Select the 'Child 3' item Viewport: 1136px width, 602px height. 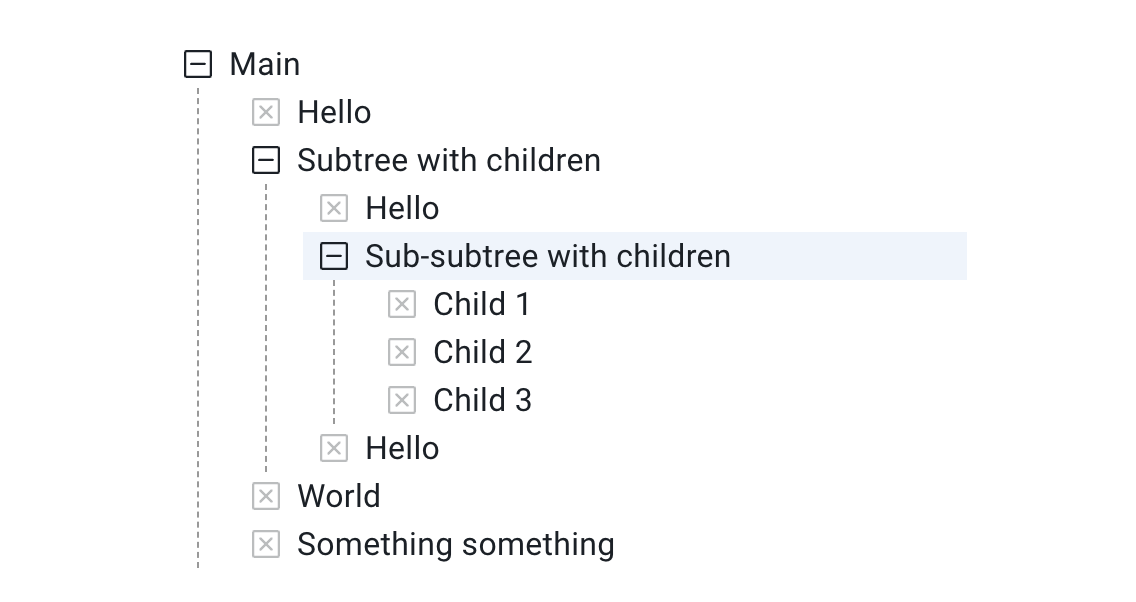click(x=482, y=400)
